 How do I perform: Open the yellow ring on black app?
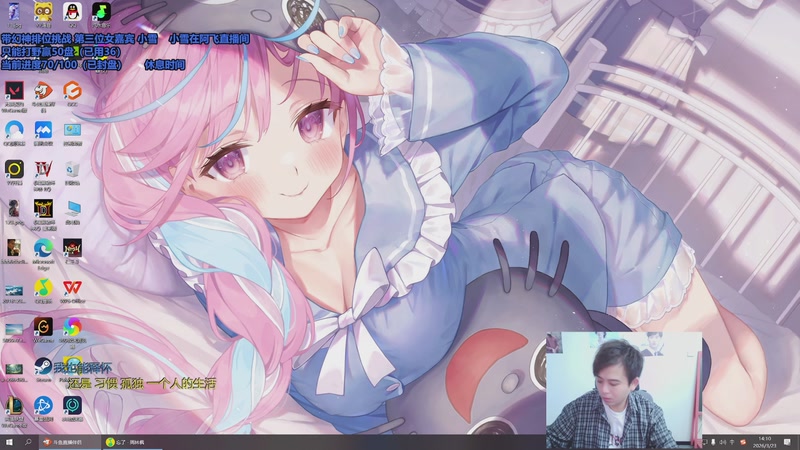click(14, 171)
